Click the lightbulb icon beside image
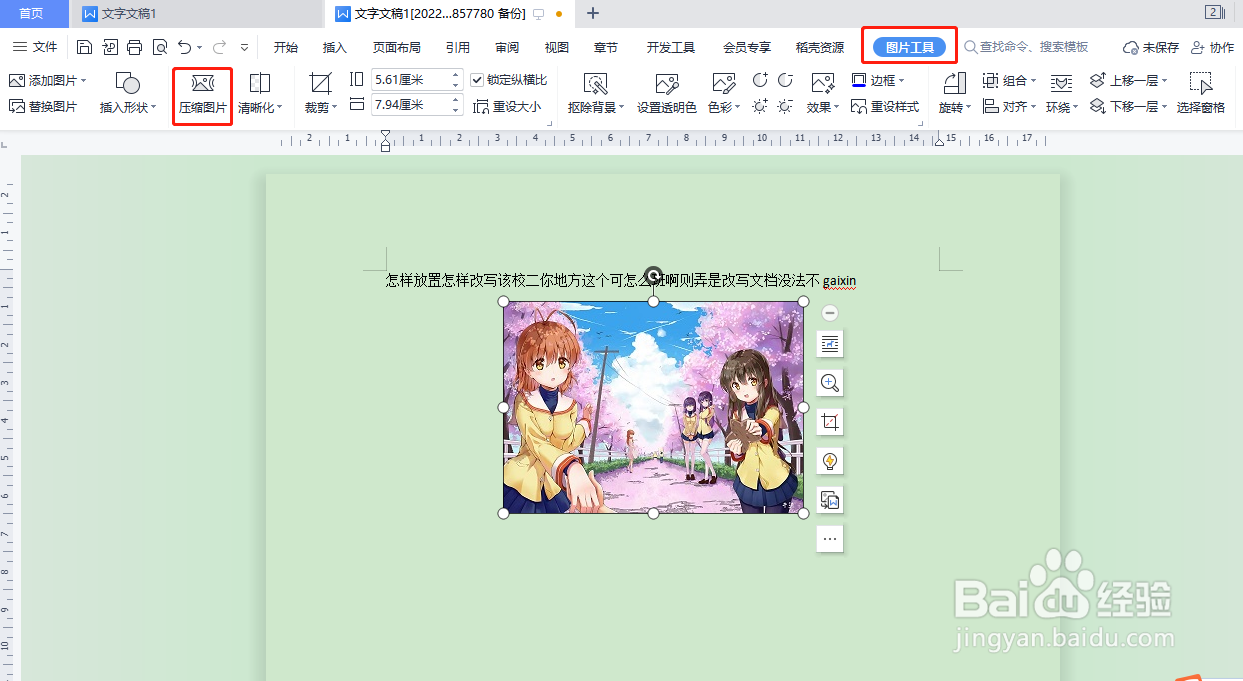This screenshot has width=1243, height=681. tap(829, 460)
